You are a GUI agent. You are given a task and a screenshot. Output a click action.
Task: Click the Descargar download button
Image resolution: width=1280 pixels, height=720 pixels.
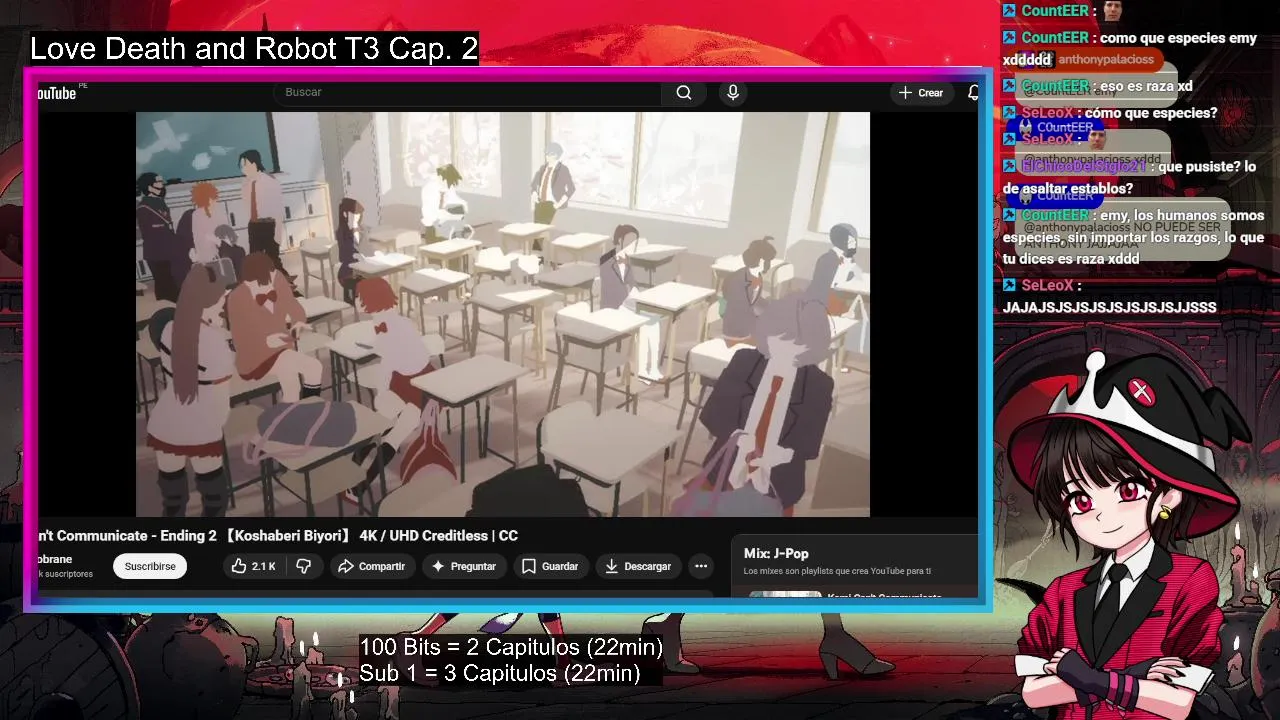(x=638, y=566)
